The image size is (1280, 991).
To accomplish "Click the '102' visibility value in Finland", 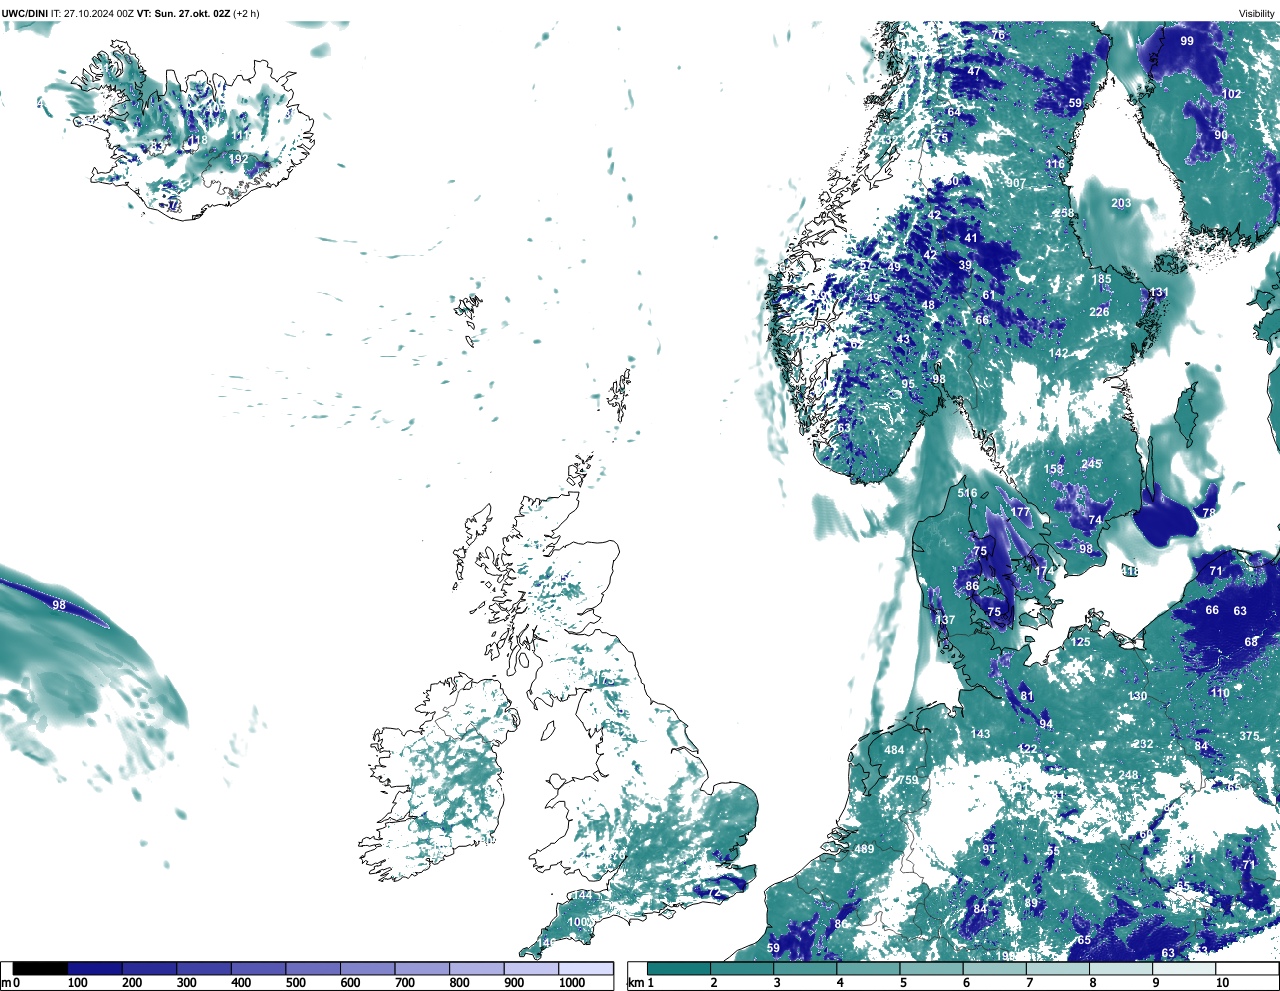I will point(1232,94).
